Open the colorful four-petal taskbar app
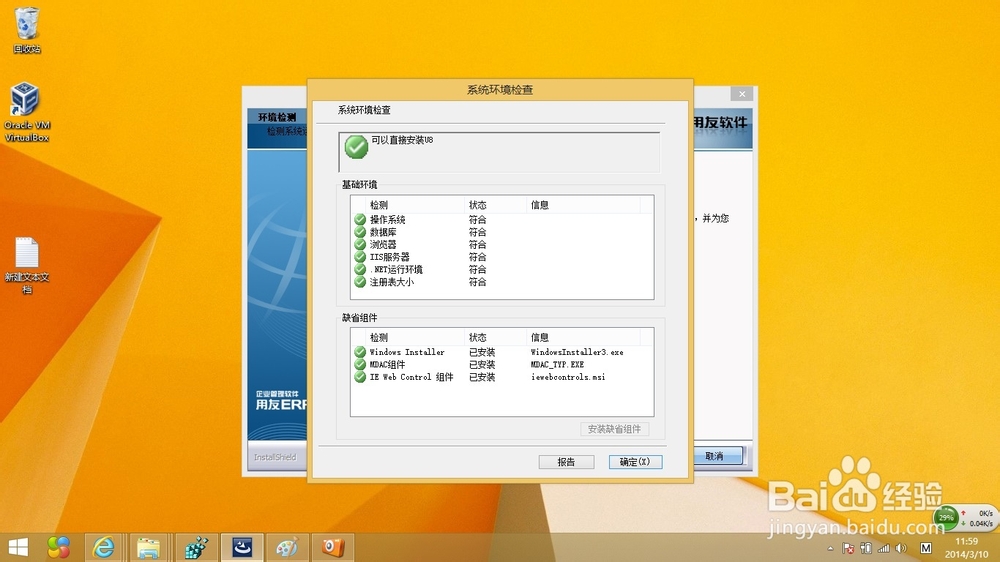 pyautogui.click(x=59, y=547)
